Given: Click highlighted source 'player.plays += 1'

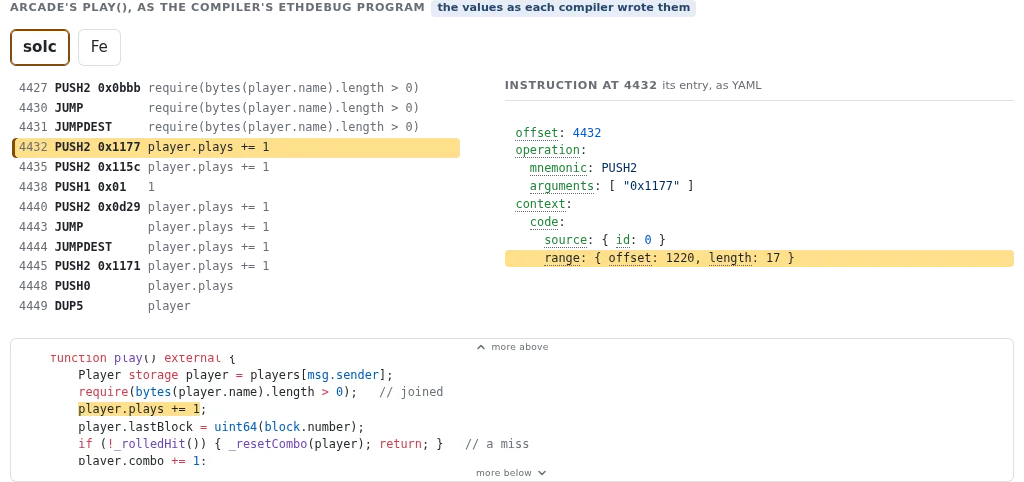Looking at the screenshot, I should [x=139, y=410].
